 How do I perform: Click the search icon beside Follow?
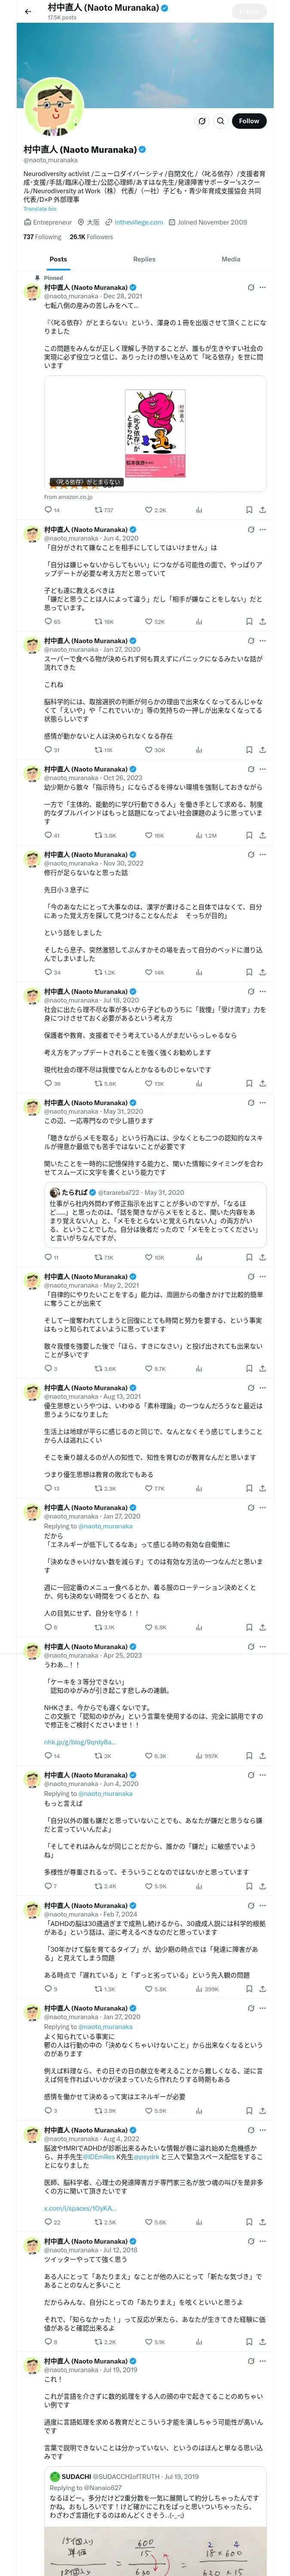click(x=220, y=121)
